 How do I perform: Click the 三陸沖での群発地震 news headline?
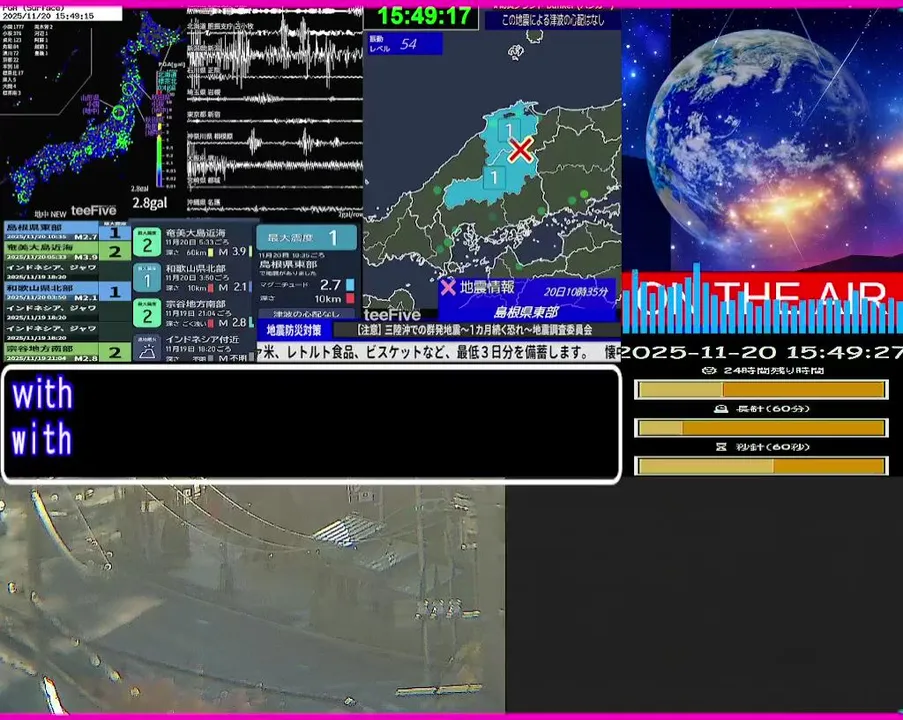[x=476, y=330]
